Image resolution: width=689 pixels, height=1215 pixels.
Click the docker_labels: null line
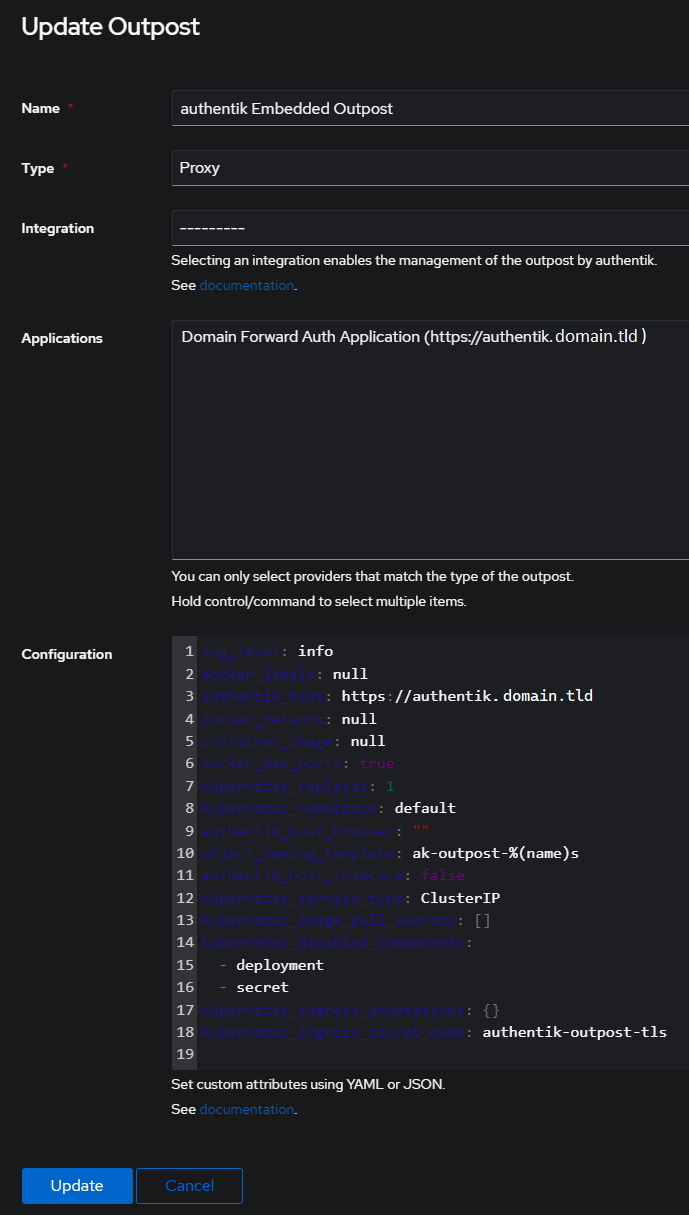(x=285, y=674)
